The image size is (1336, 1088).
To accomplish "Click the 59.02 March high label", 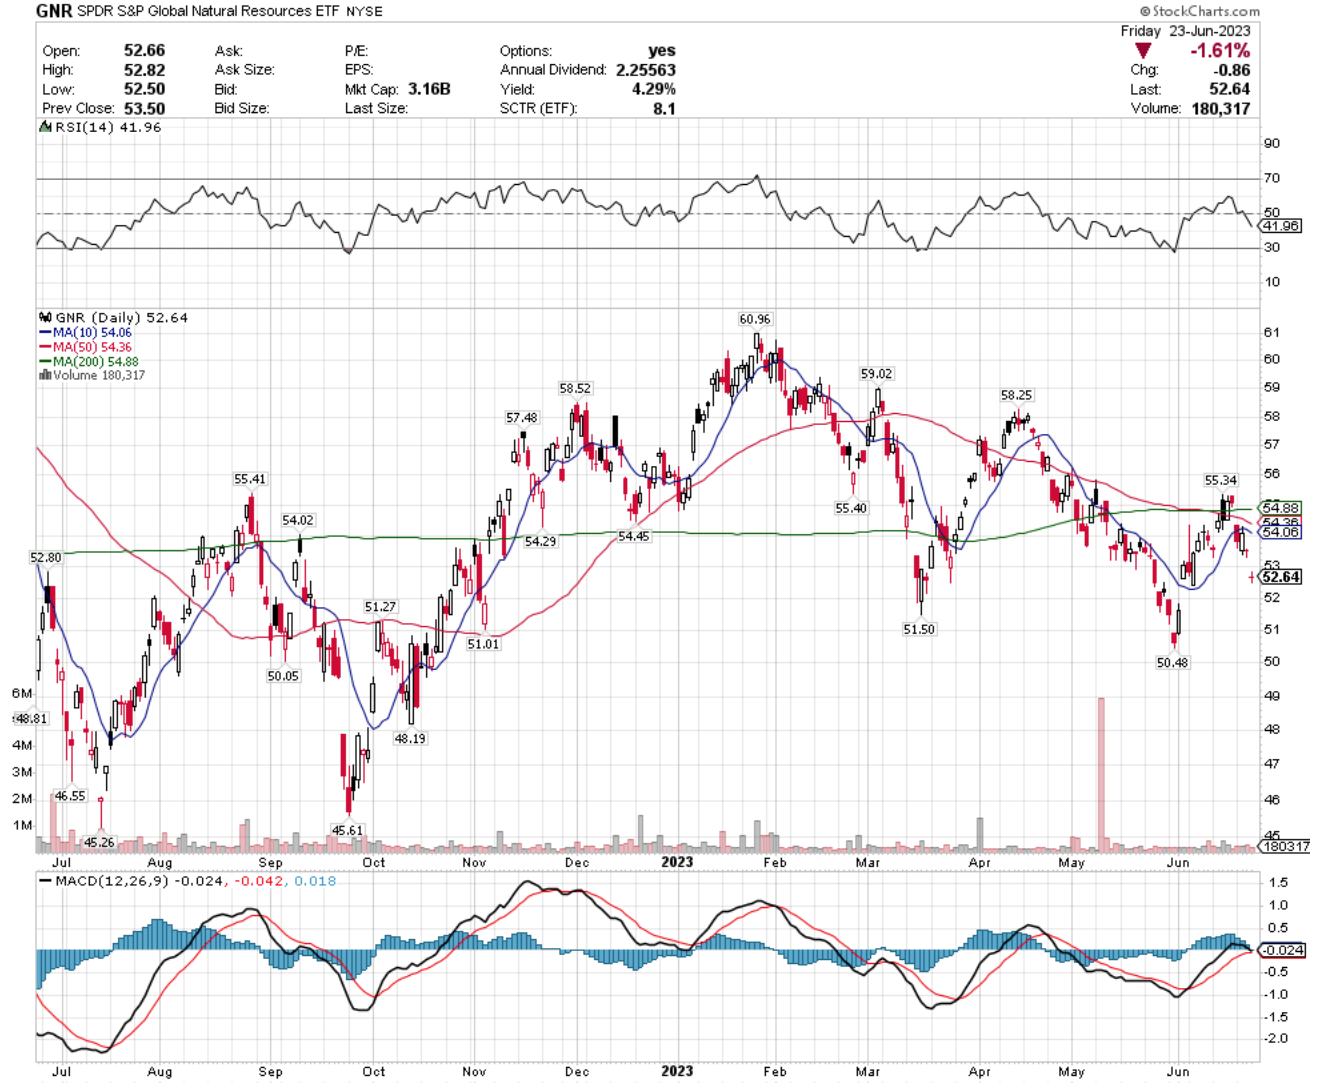I will pos(877,373).
